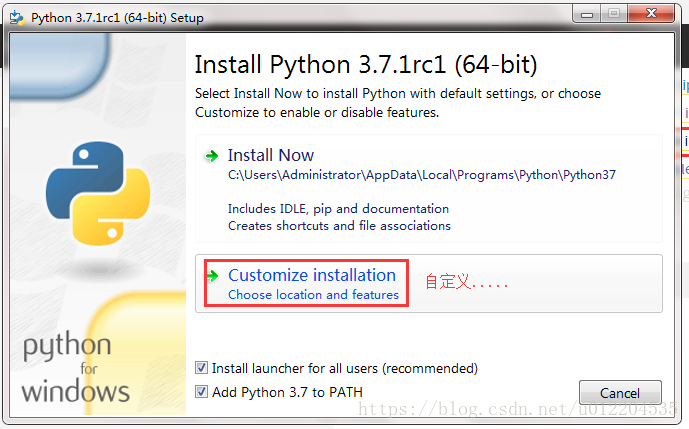Close the Python Setup window
689x429 pixels.
[651, 14]
